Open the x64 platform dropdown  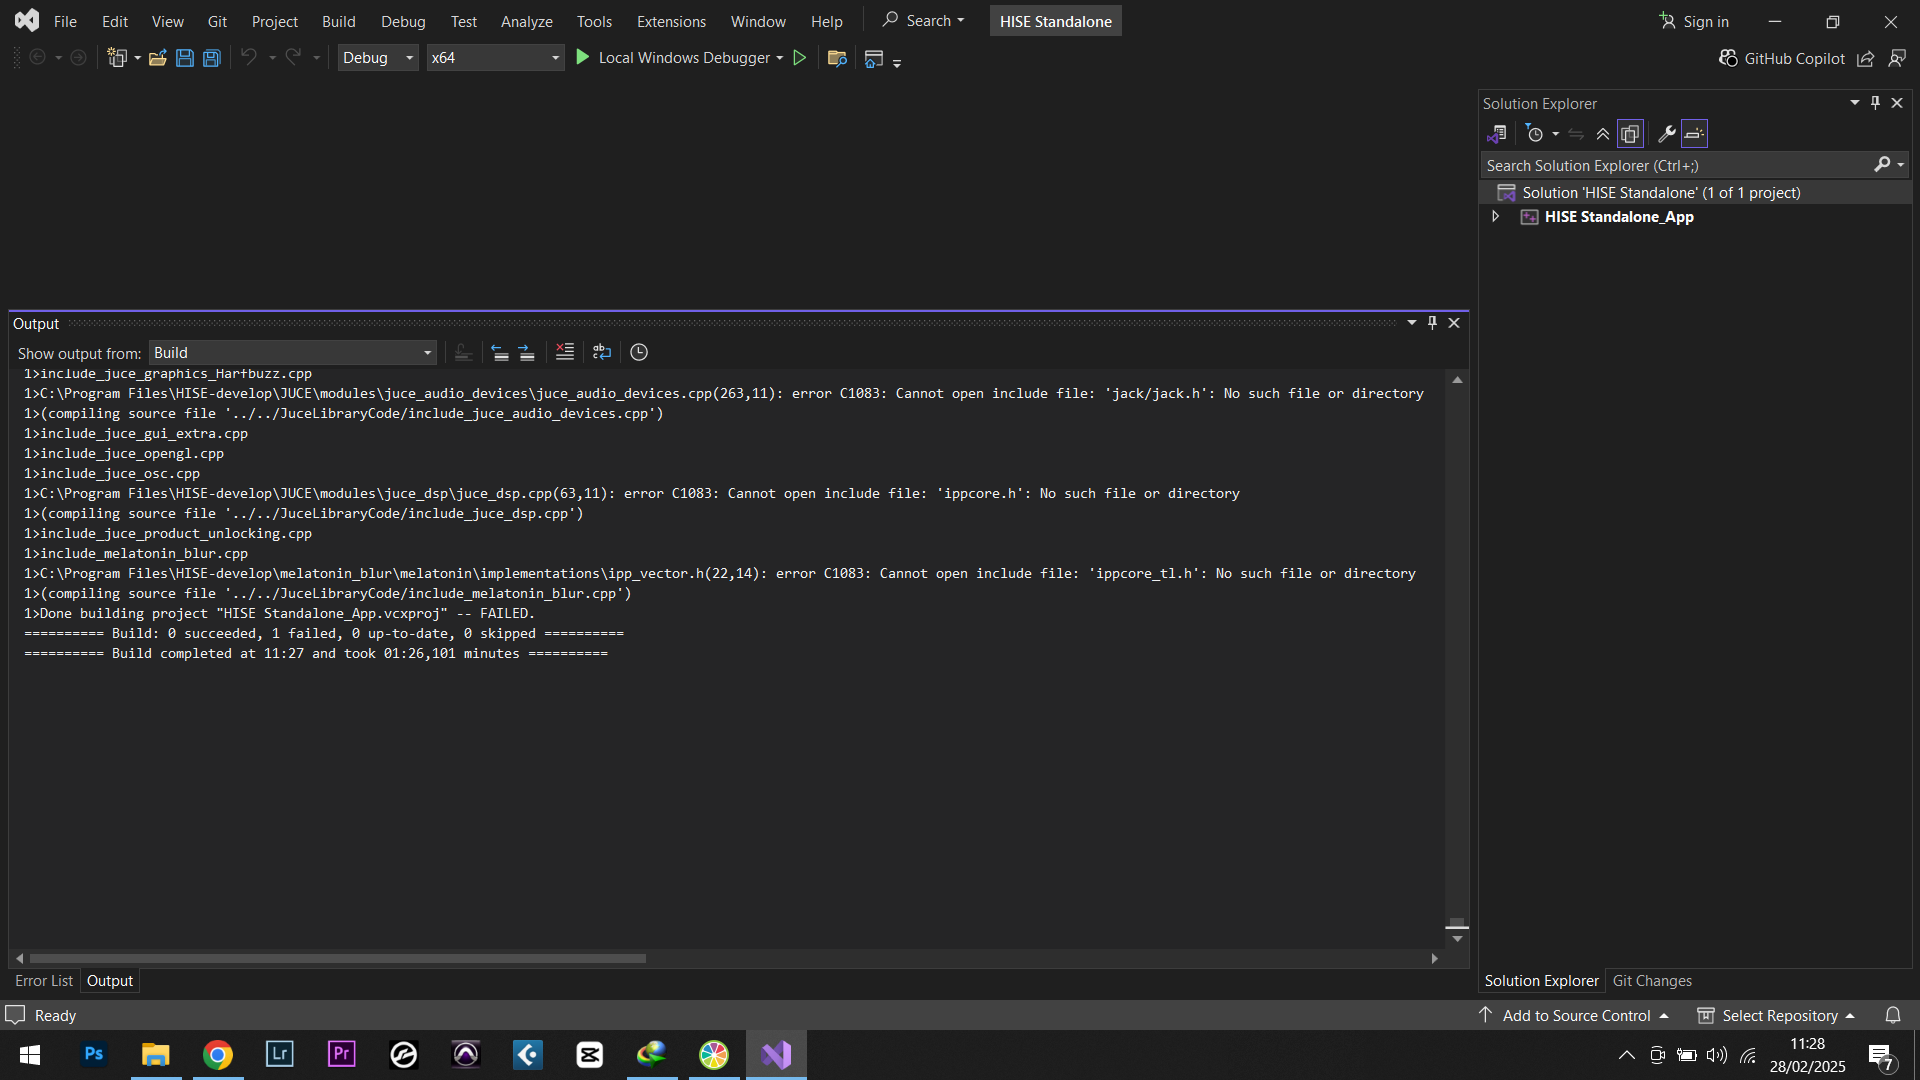point(495,58)
